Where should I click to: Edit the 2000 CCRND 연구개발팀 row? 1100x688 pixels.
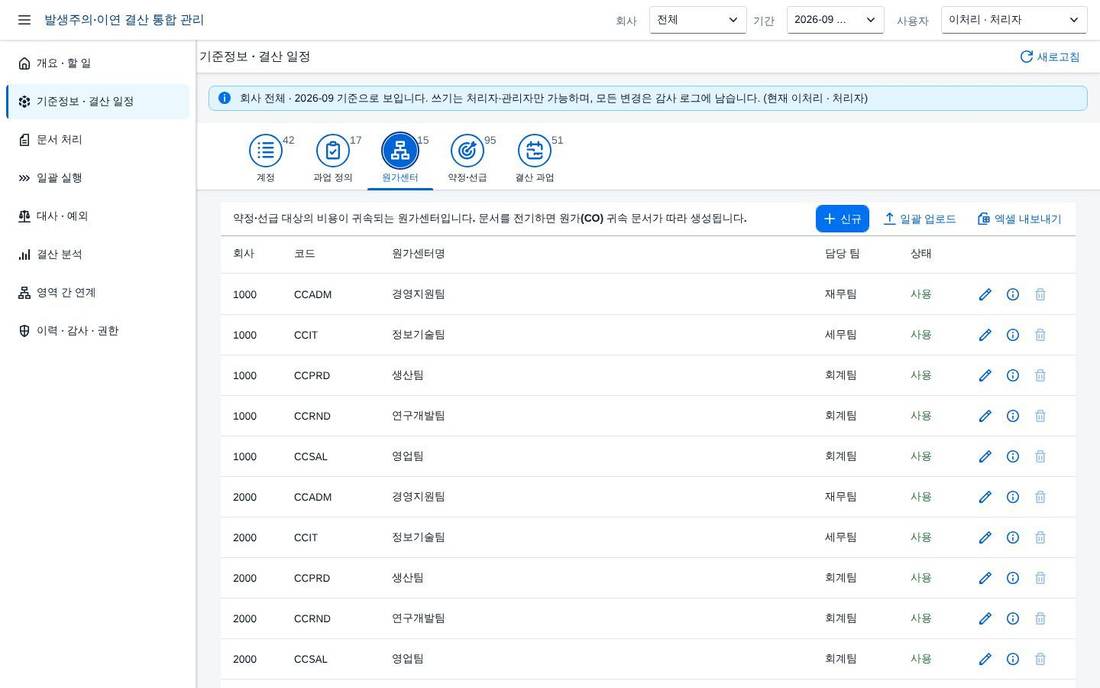pos(985,619)
